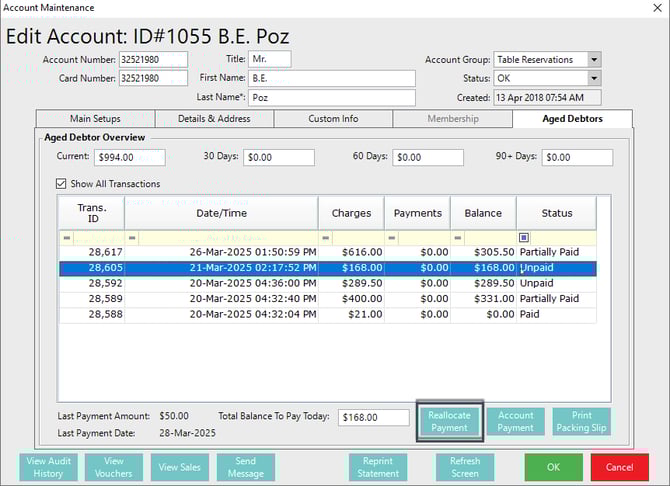Viewport: 670px width, 486px height.
Task: Open the Account Group dropdown
Action: [594, 60]
